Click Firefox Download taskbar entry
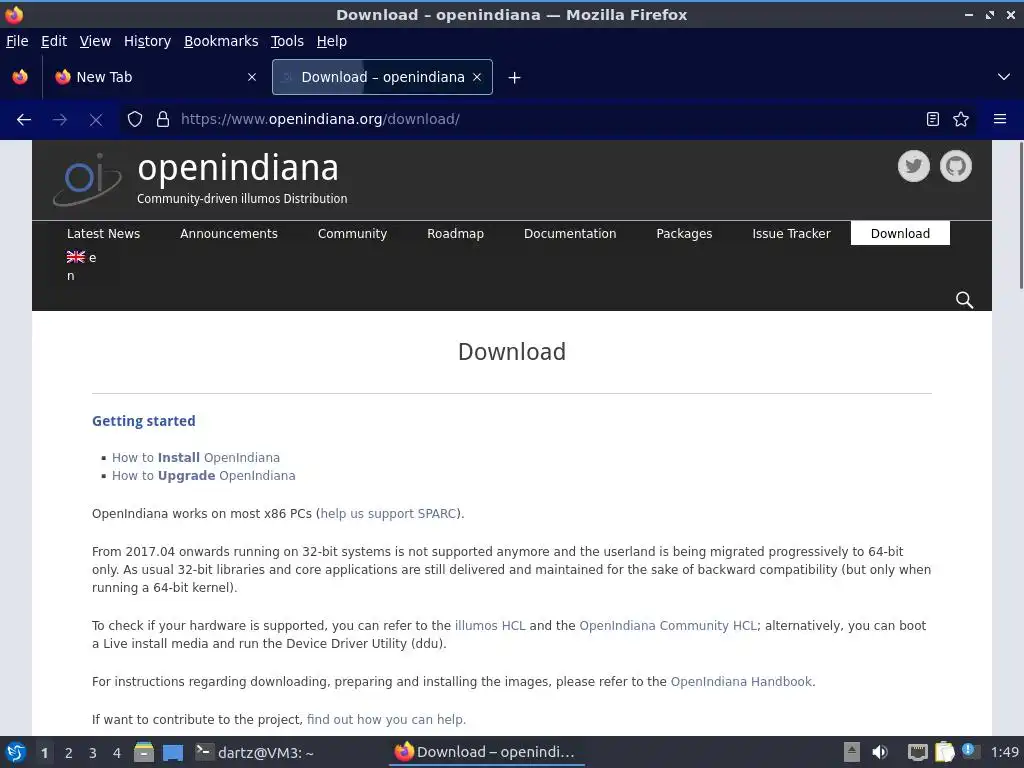Image resolution: width=1024 pixels, height=768 pixels. 485,752
